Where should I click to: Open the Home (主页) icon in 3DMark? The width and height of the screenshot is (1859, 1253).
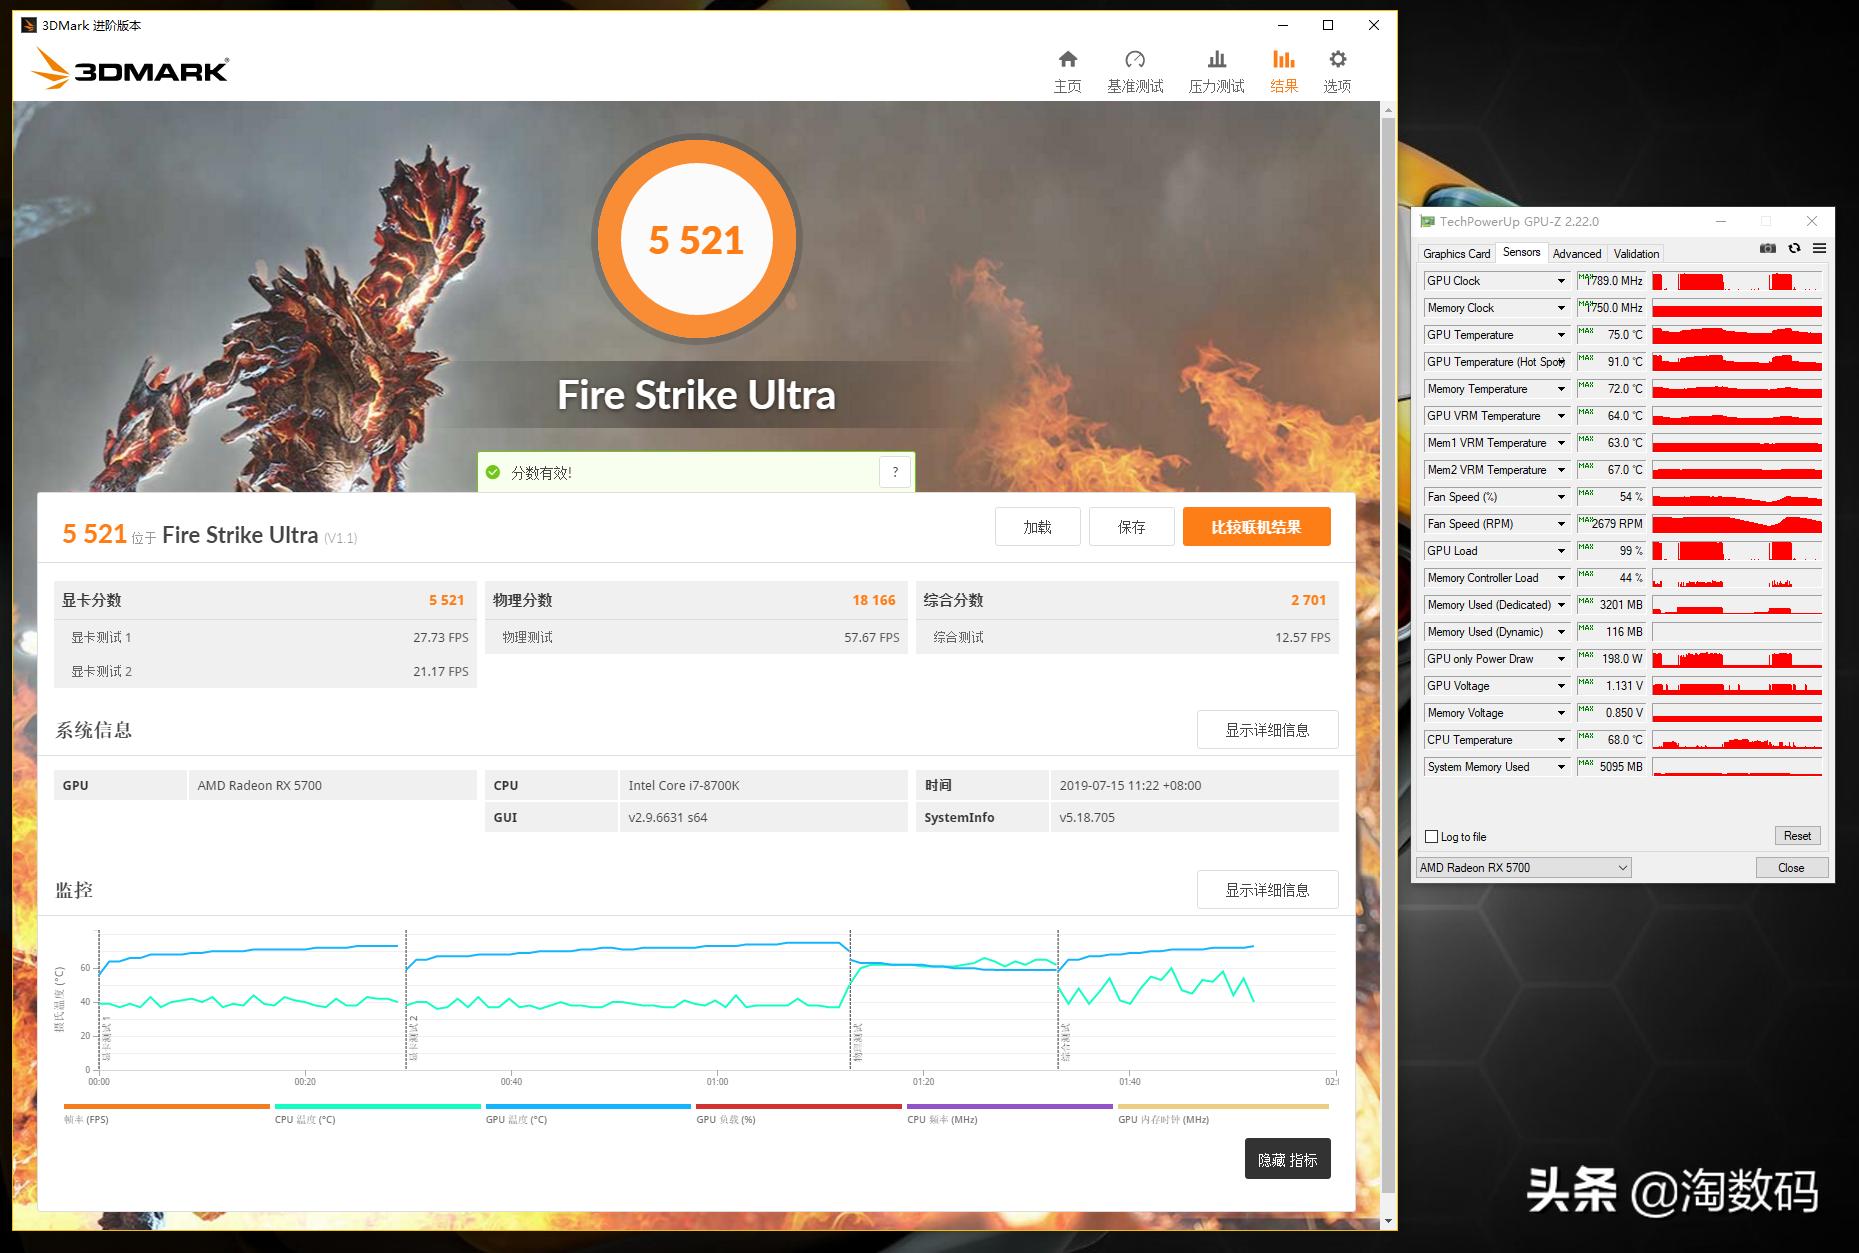pos(1067,60)
